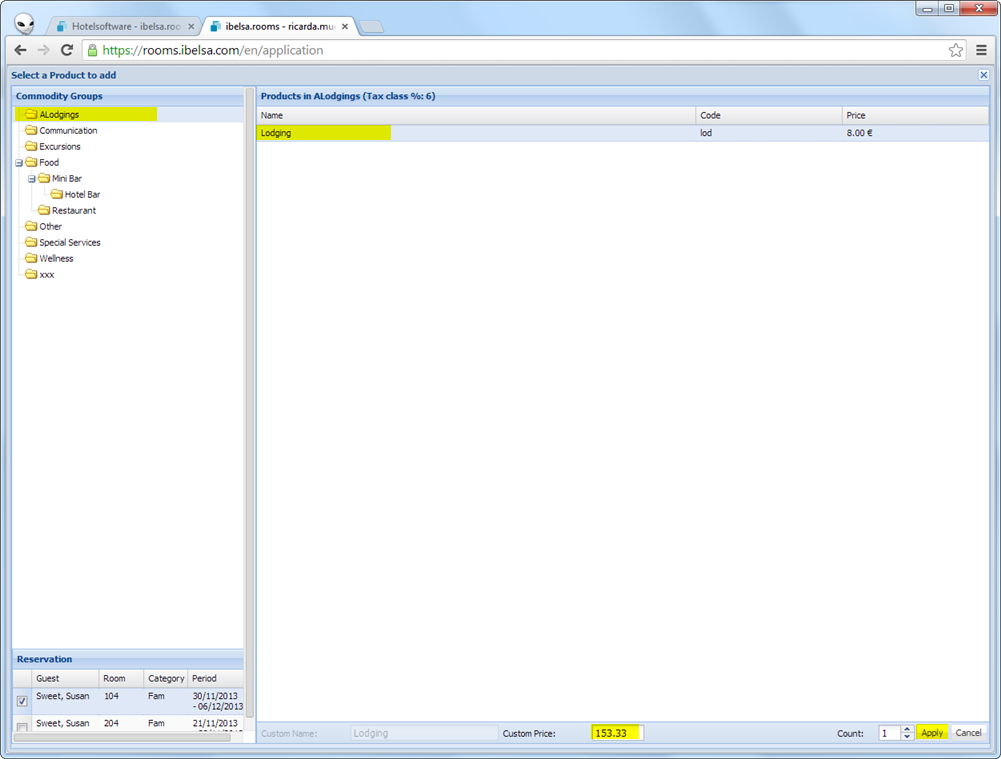Close the Select a Product dialog
Viewport: 1001px width, 759px height.
(983, 75)
